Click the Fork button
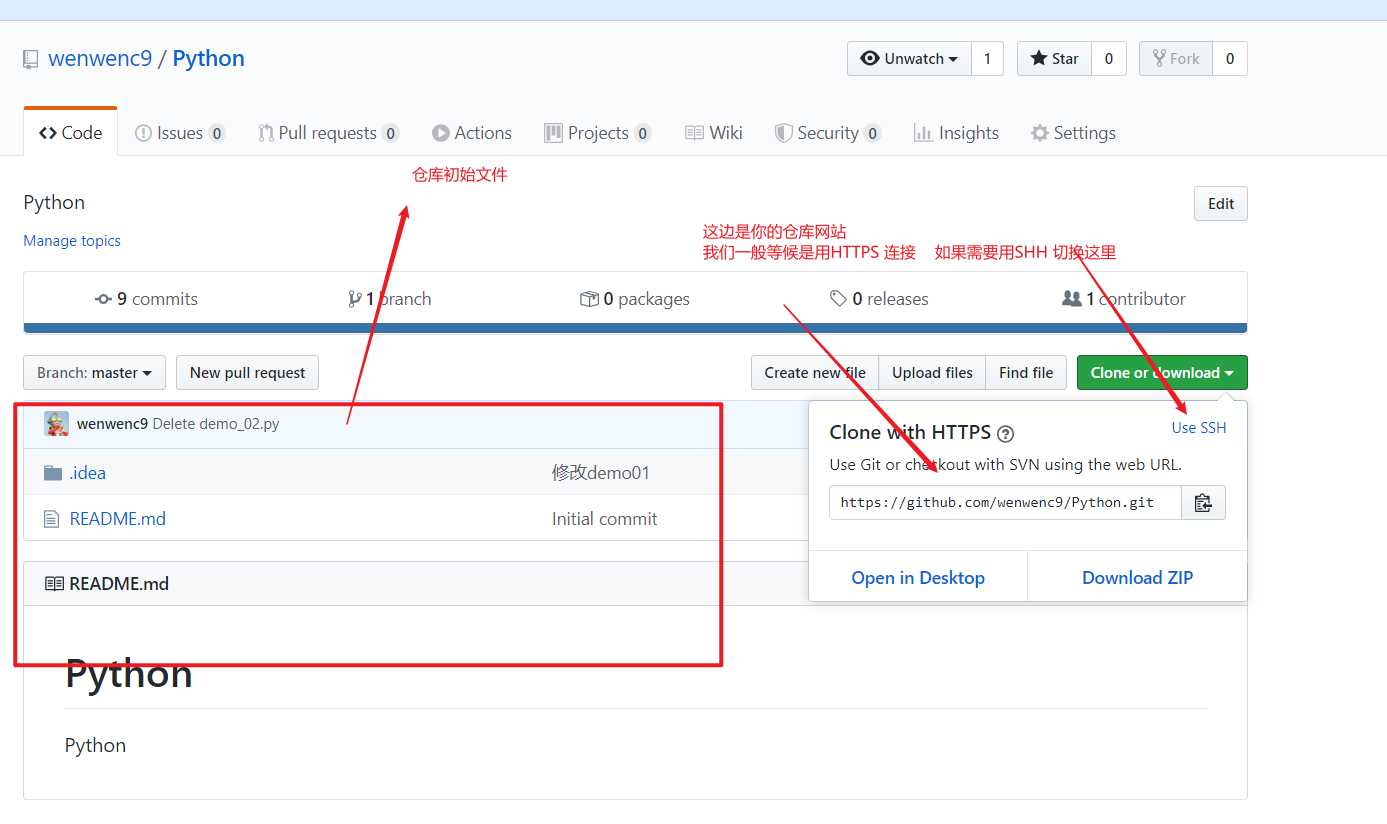 1176,59
